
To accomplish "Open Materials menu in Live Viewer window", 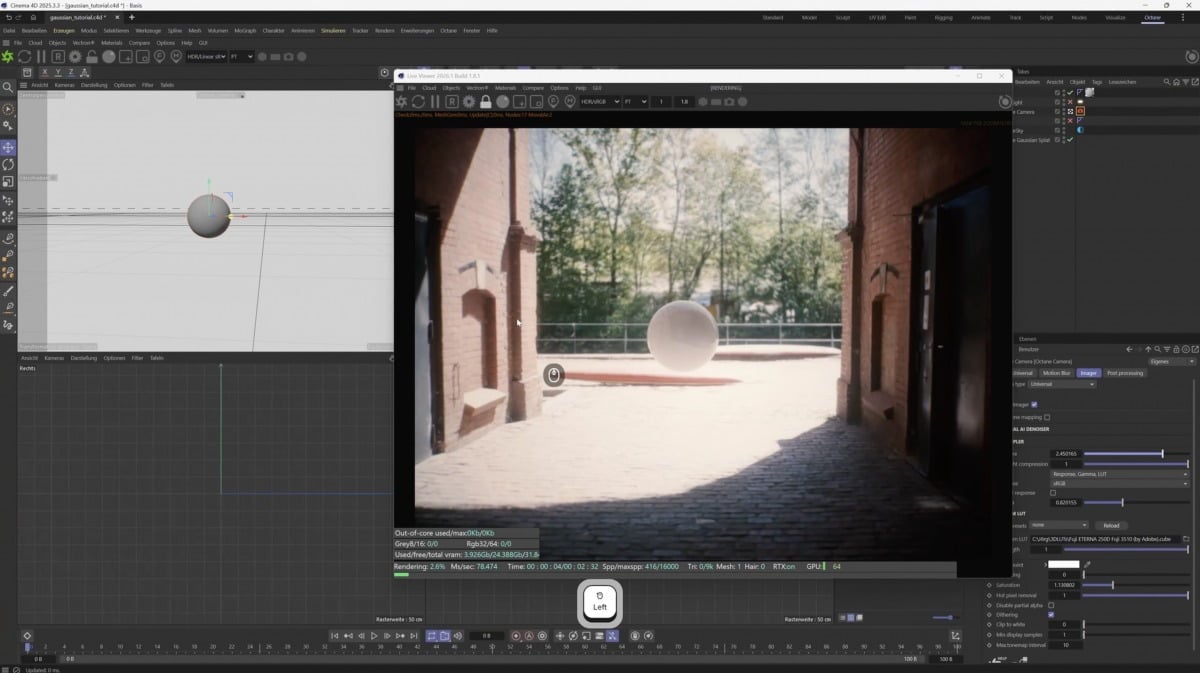I will (505, 88).
